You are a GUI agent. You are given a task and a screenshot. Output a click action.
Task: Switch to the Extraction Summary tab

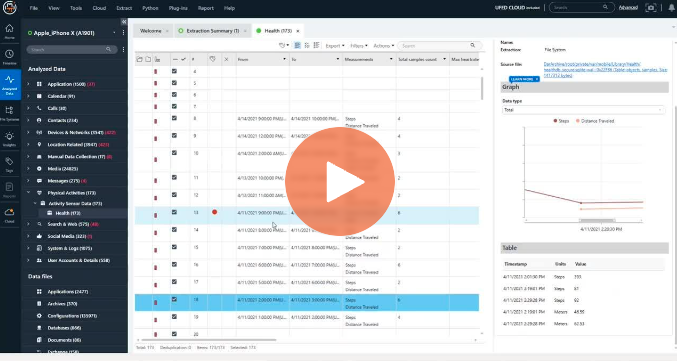212,31
